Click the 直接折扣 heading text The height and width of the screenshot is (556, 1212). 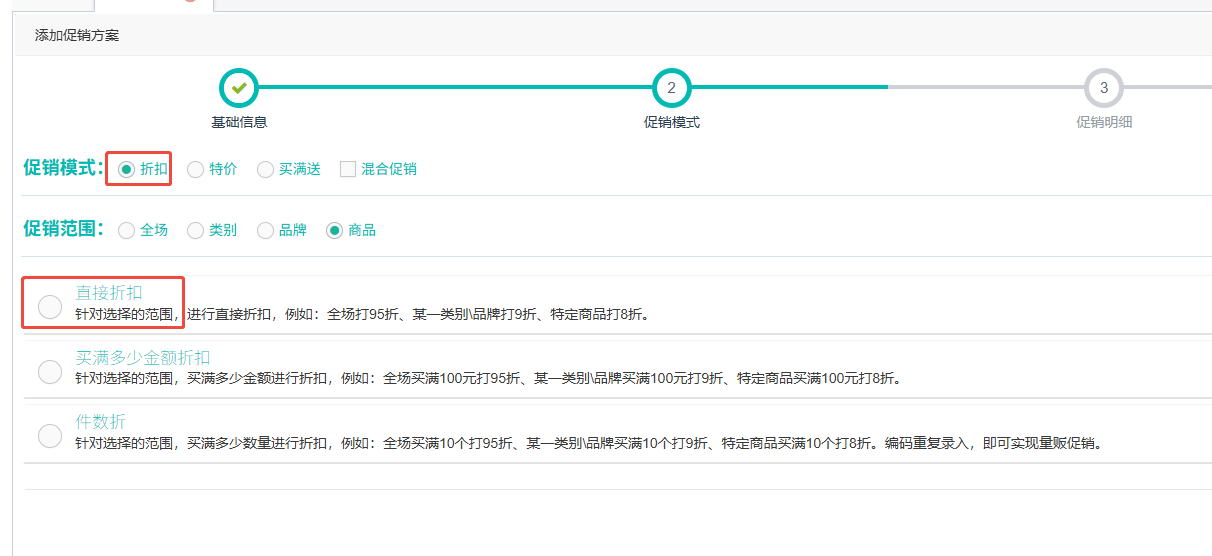point(109,293)
